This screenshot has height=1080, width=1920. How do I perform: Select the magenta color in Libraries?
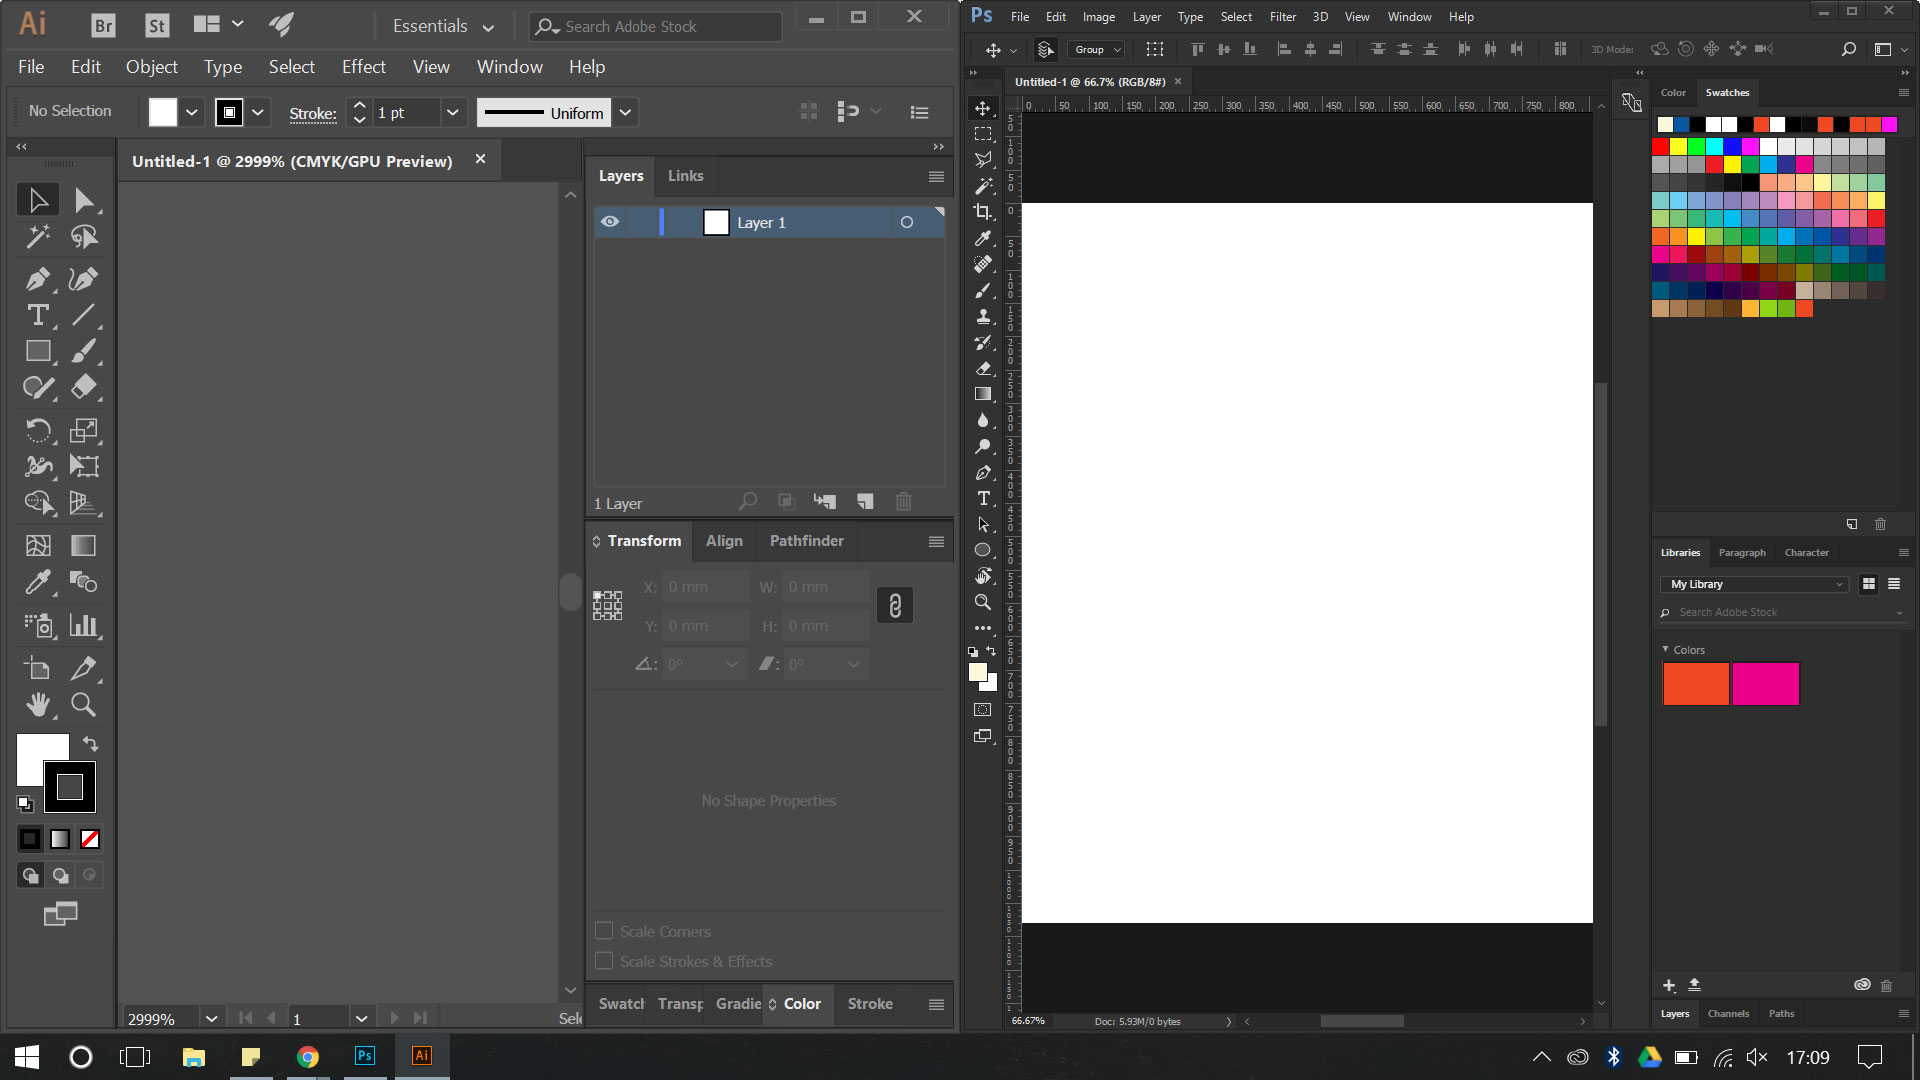coord(1765,684)
